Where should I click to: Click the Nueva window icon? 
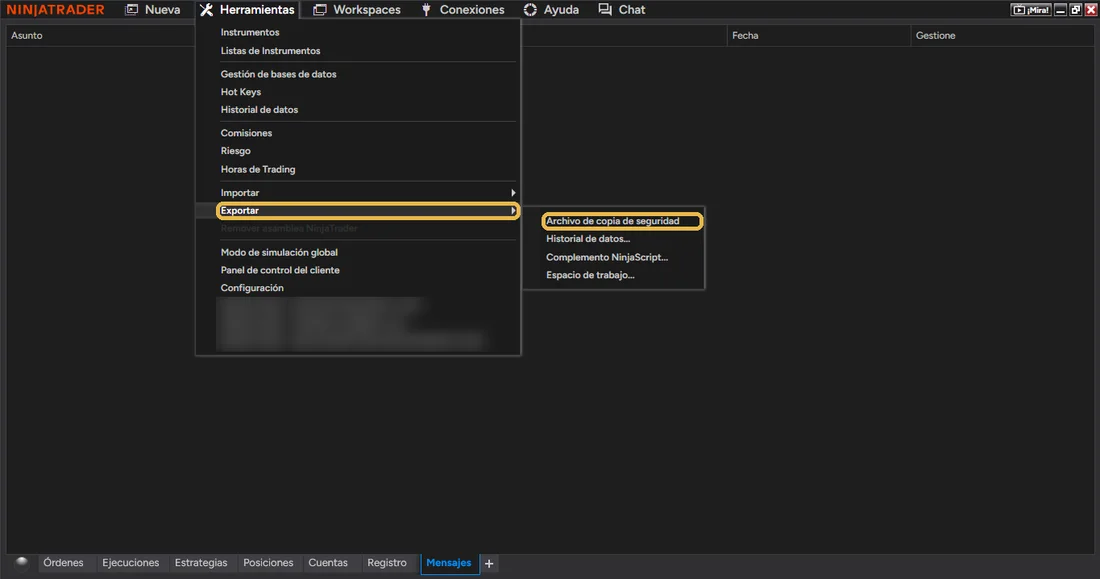coord(131,10)
